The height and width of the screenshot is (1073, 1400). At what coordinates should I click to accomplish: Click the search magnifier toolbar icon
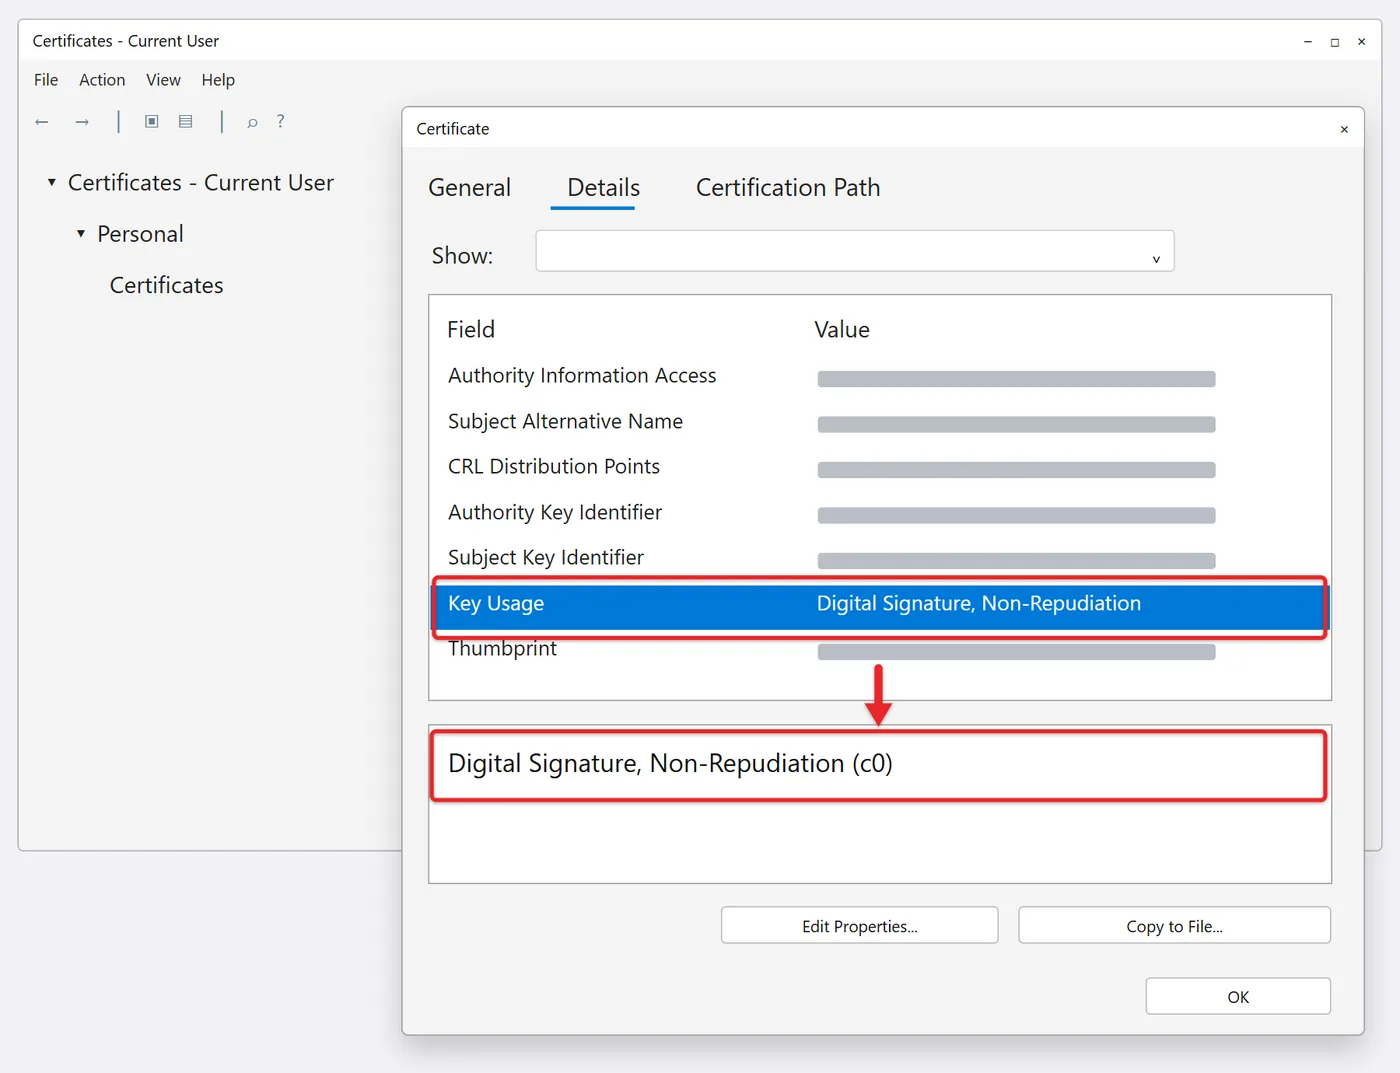click(252, 122)
